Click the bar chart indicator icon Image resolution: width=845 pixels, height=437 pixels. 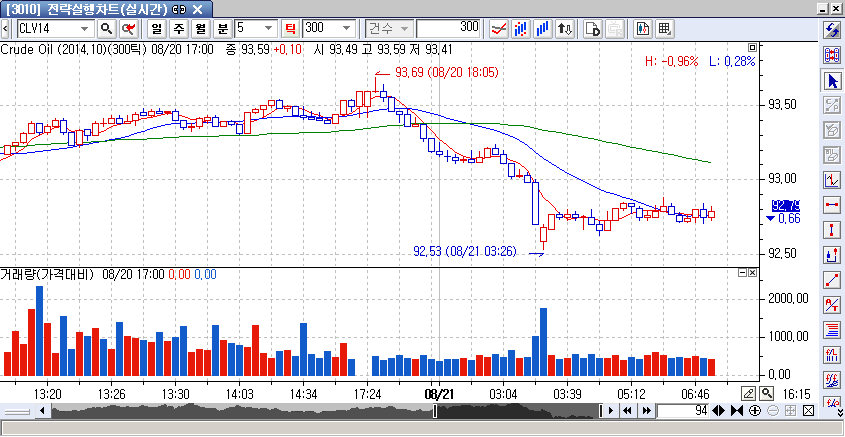[x=543, y=28]
